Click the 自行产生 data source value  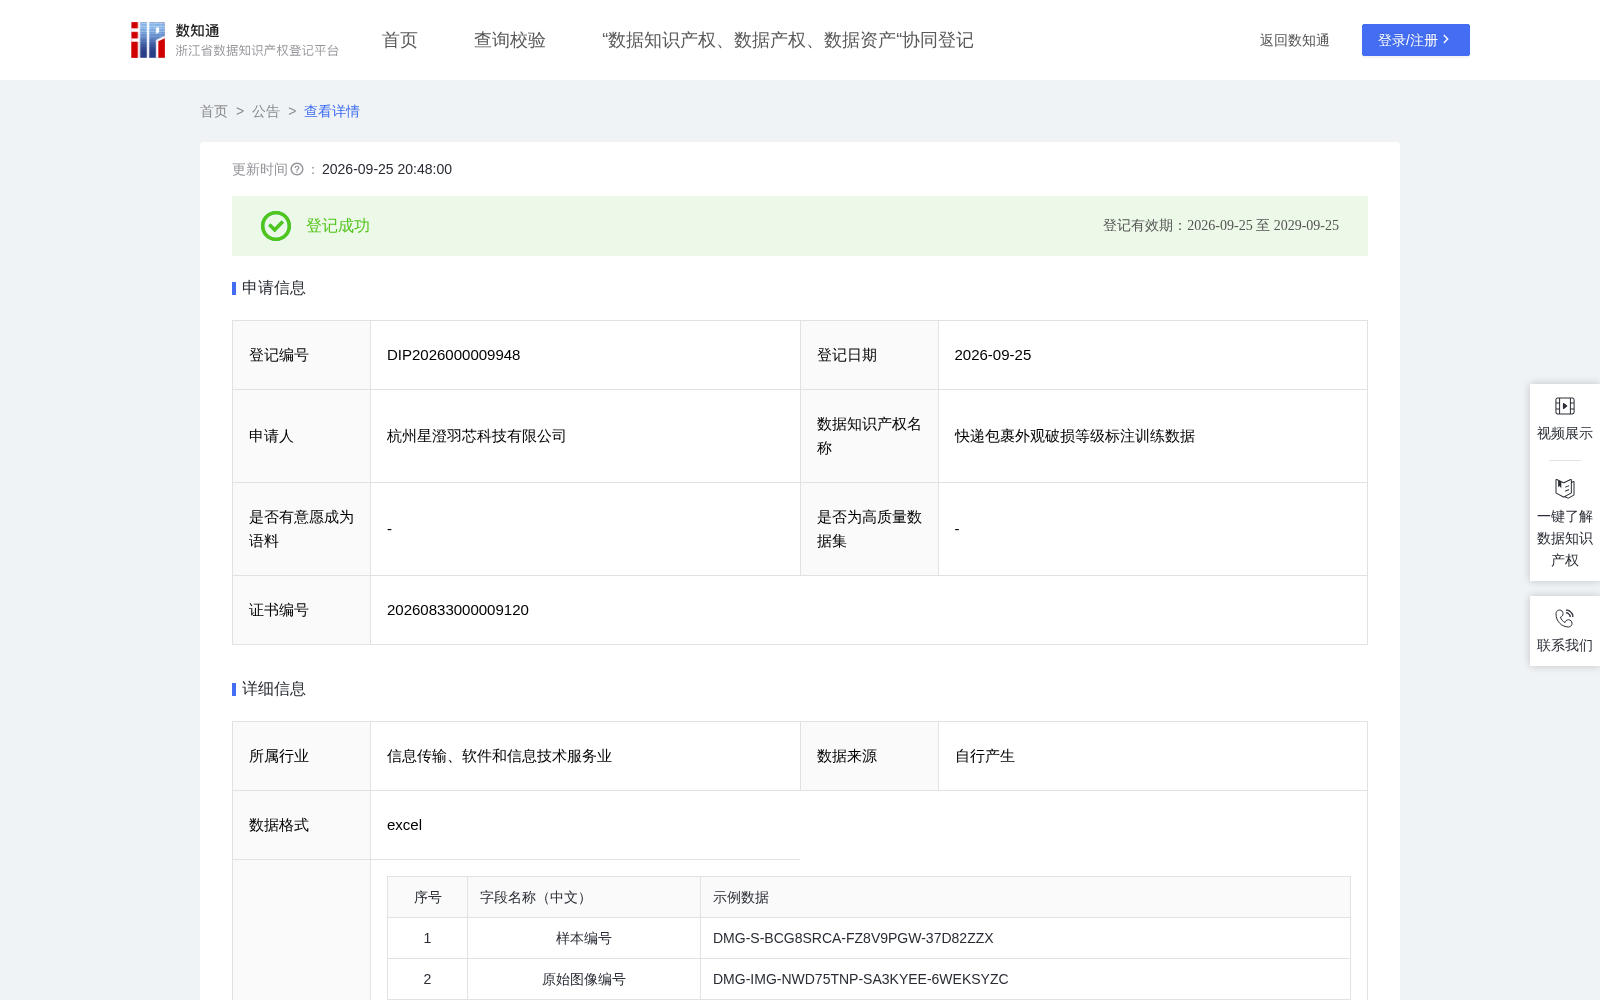pyautogui.click(x=985, y=756)
